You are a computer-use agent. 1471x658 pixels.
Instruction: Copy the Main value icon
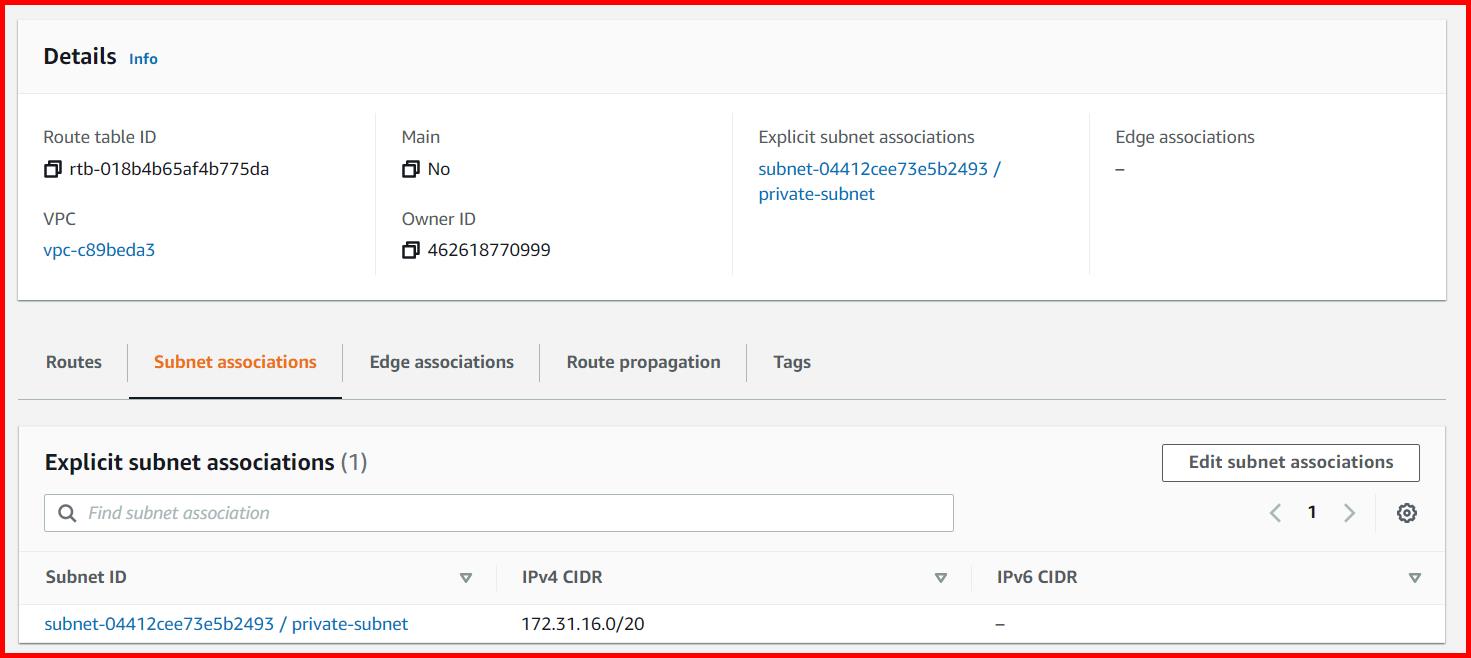point(410,170)
